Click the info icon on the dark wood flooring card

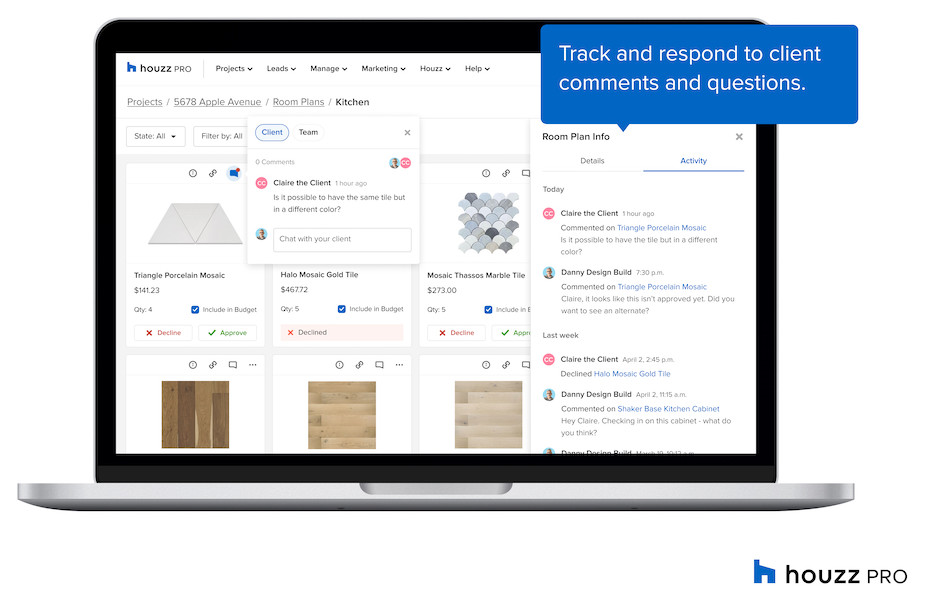[193, 365]
